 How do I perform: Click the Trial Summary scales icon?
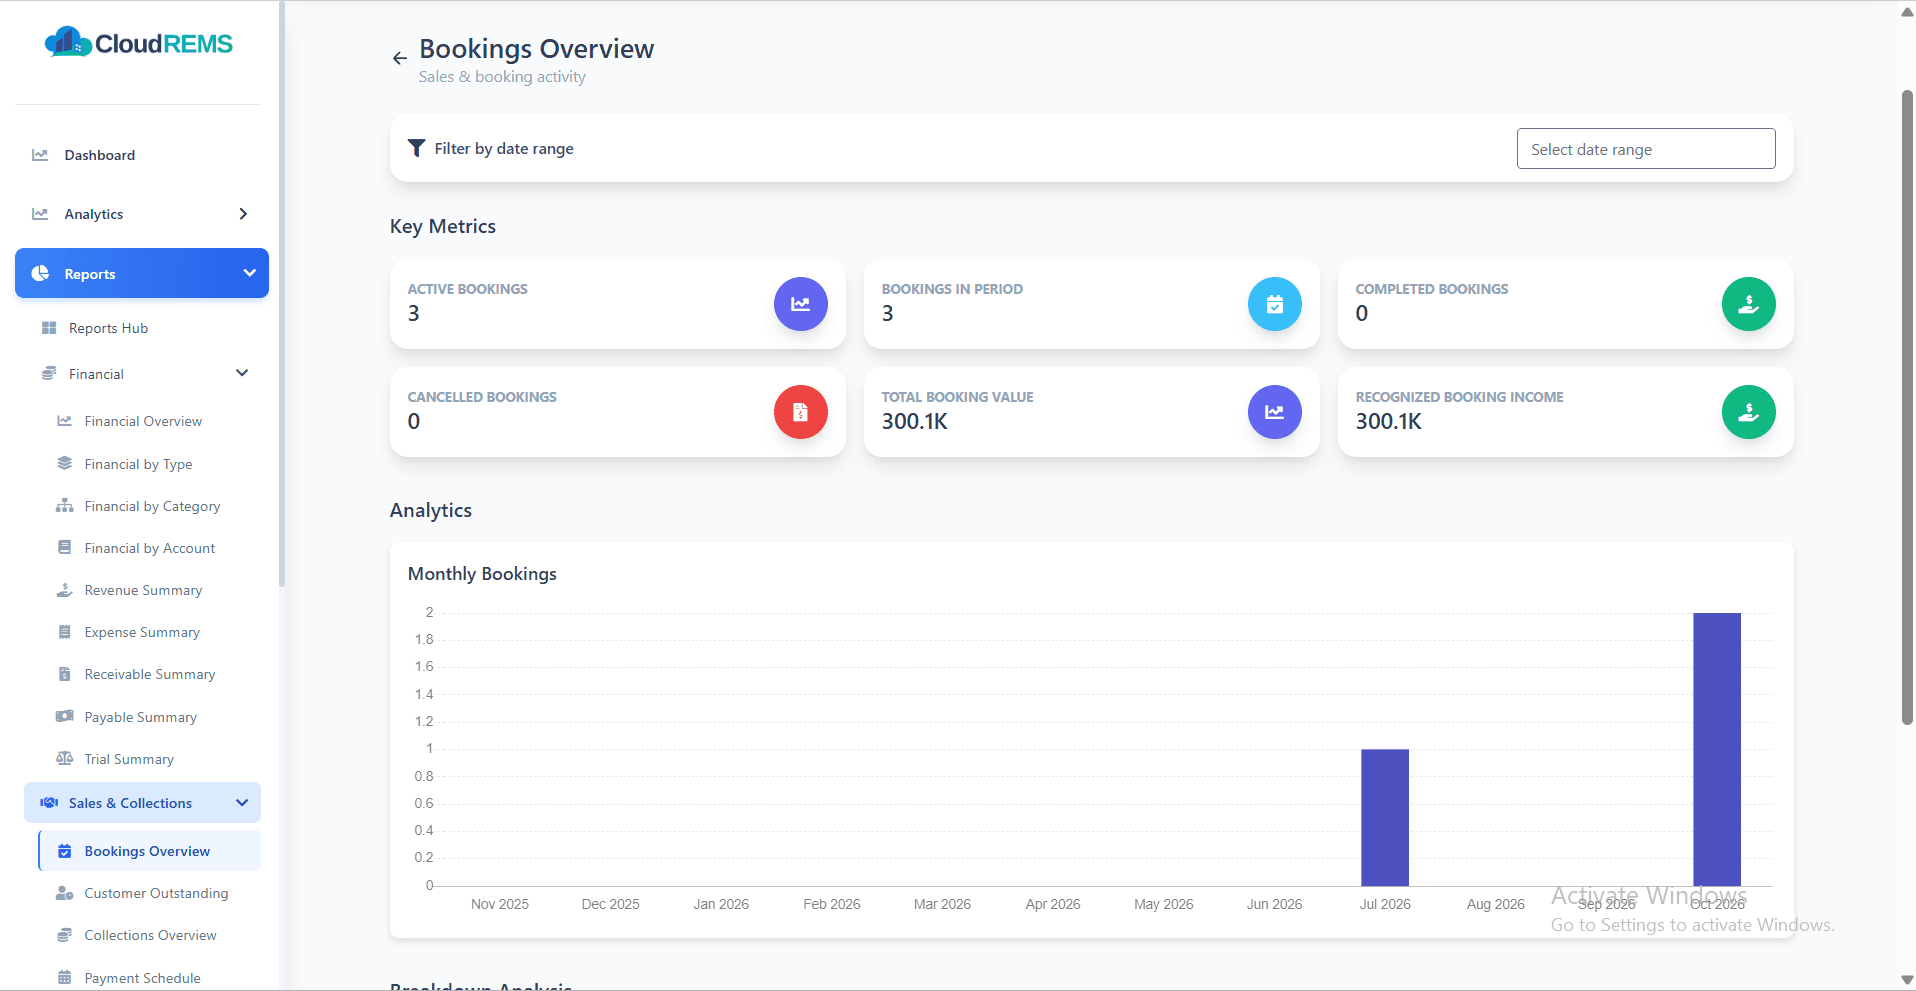tap(65, 759)
